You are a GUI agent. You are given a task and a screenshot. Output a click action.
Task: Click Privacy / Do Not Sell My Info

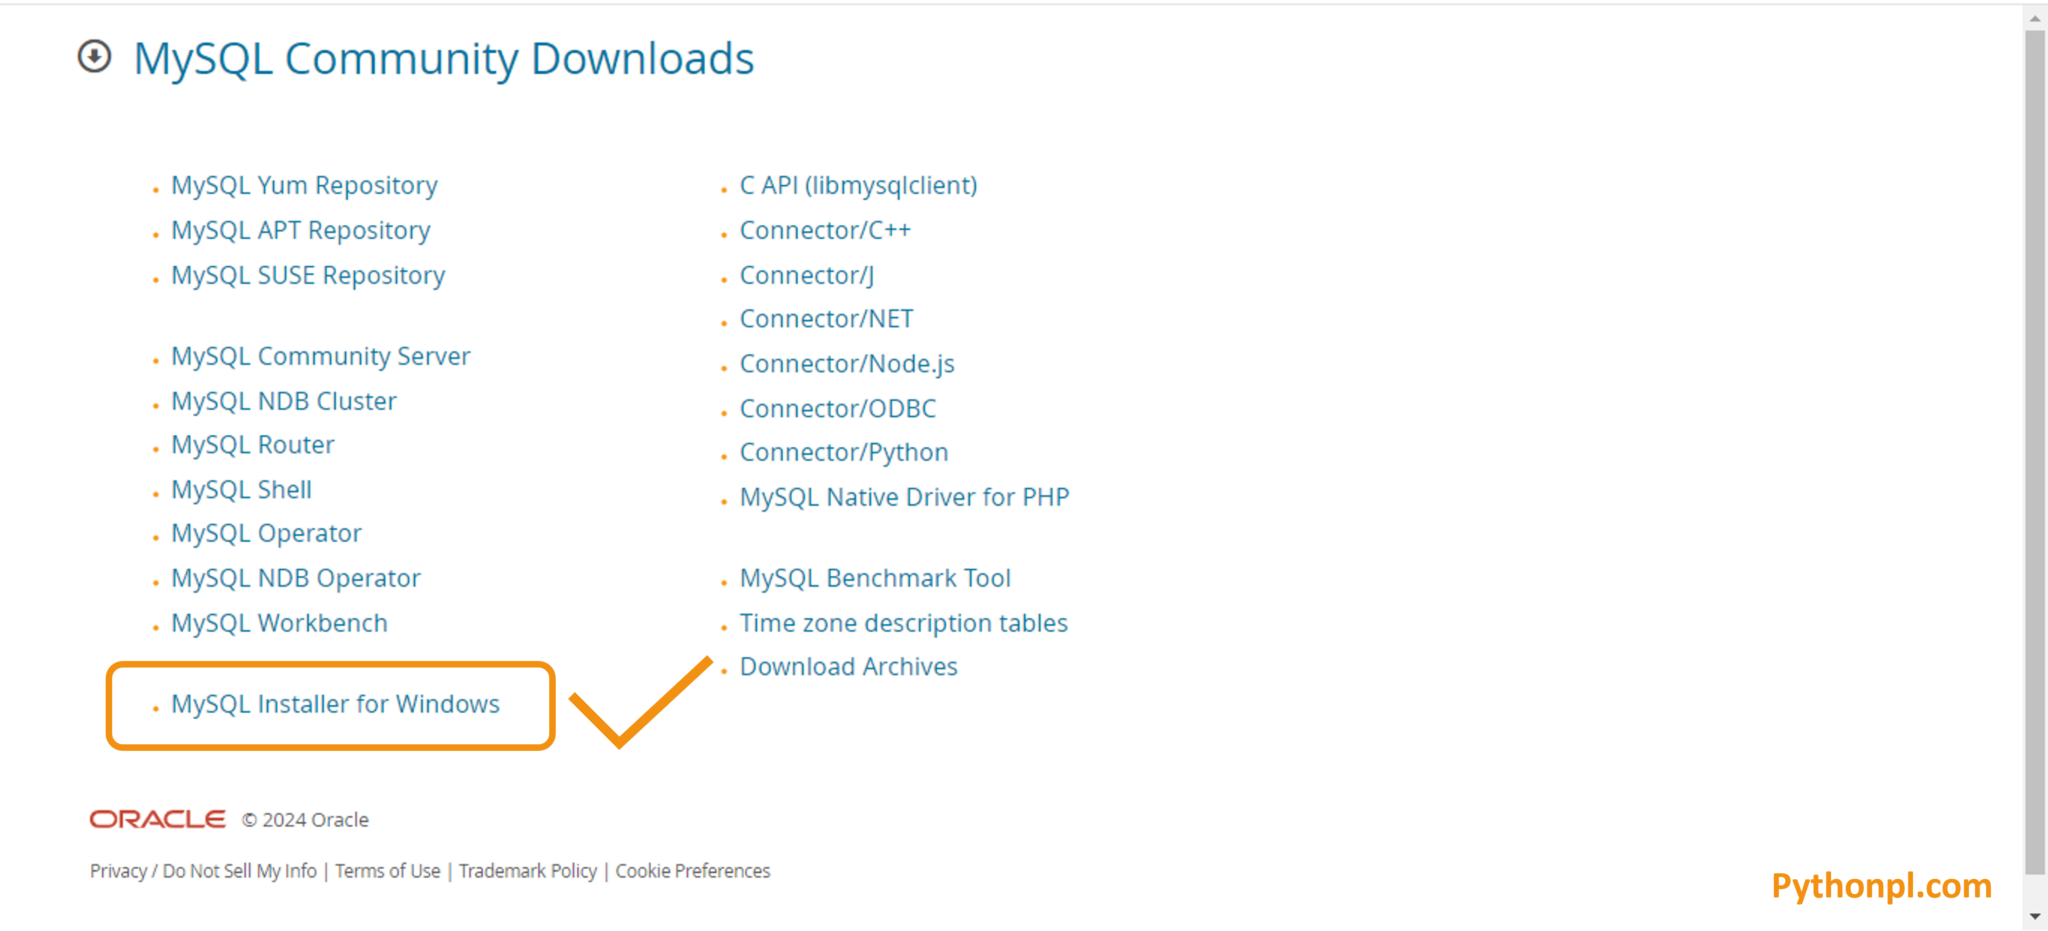(x=202, y=870)
